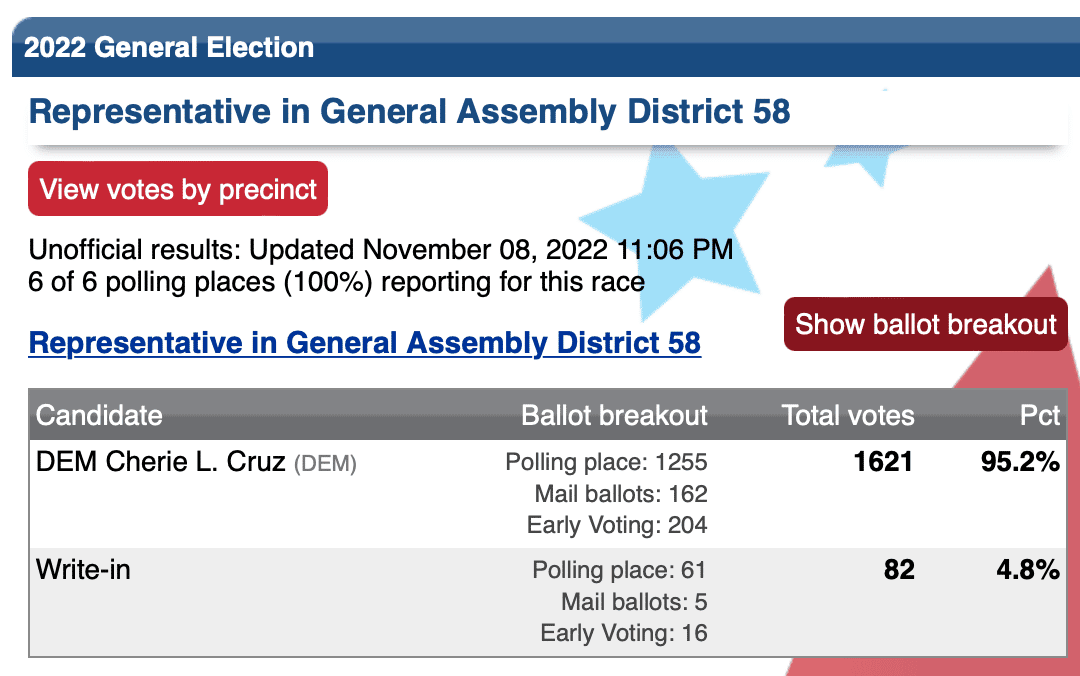Click the Show ballot breakout button
The width and height of the screenshot is (1080, 676).
pos(926,324)
